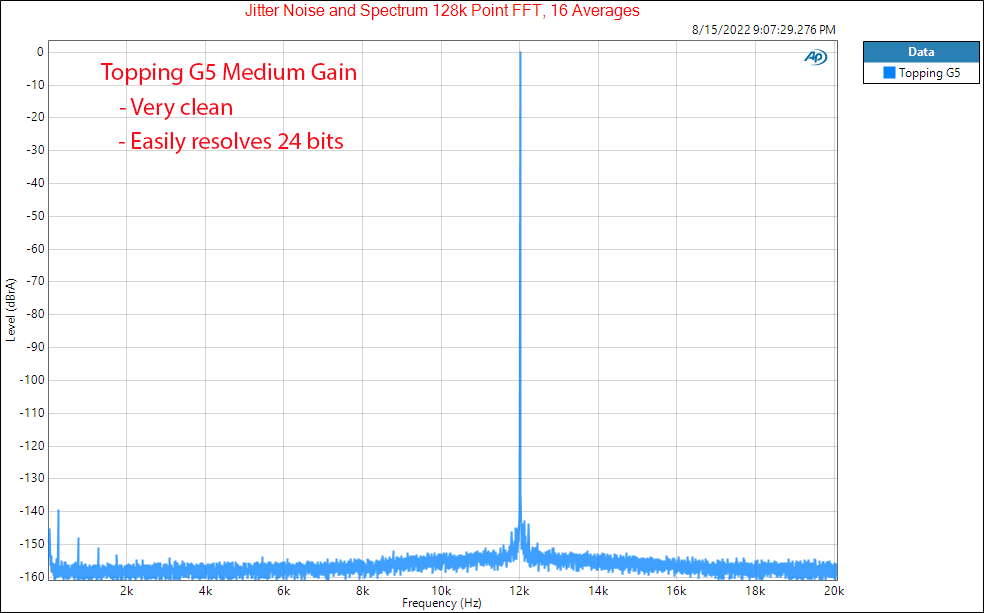
Task: Click the -100 level tick label
Action: (33, 380)
